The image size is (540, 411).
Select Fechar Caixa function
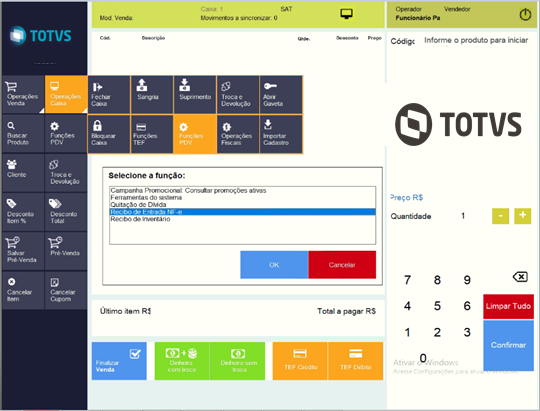[109, 95]
